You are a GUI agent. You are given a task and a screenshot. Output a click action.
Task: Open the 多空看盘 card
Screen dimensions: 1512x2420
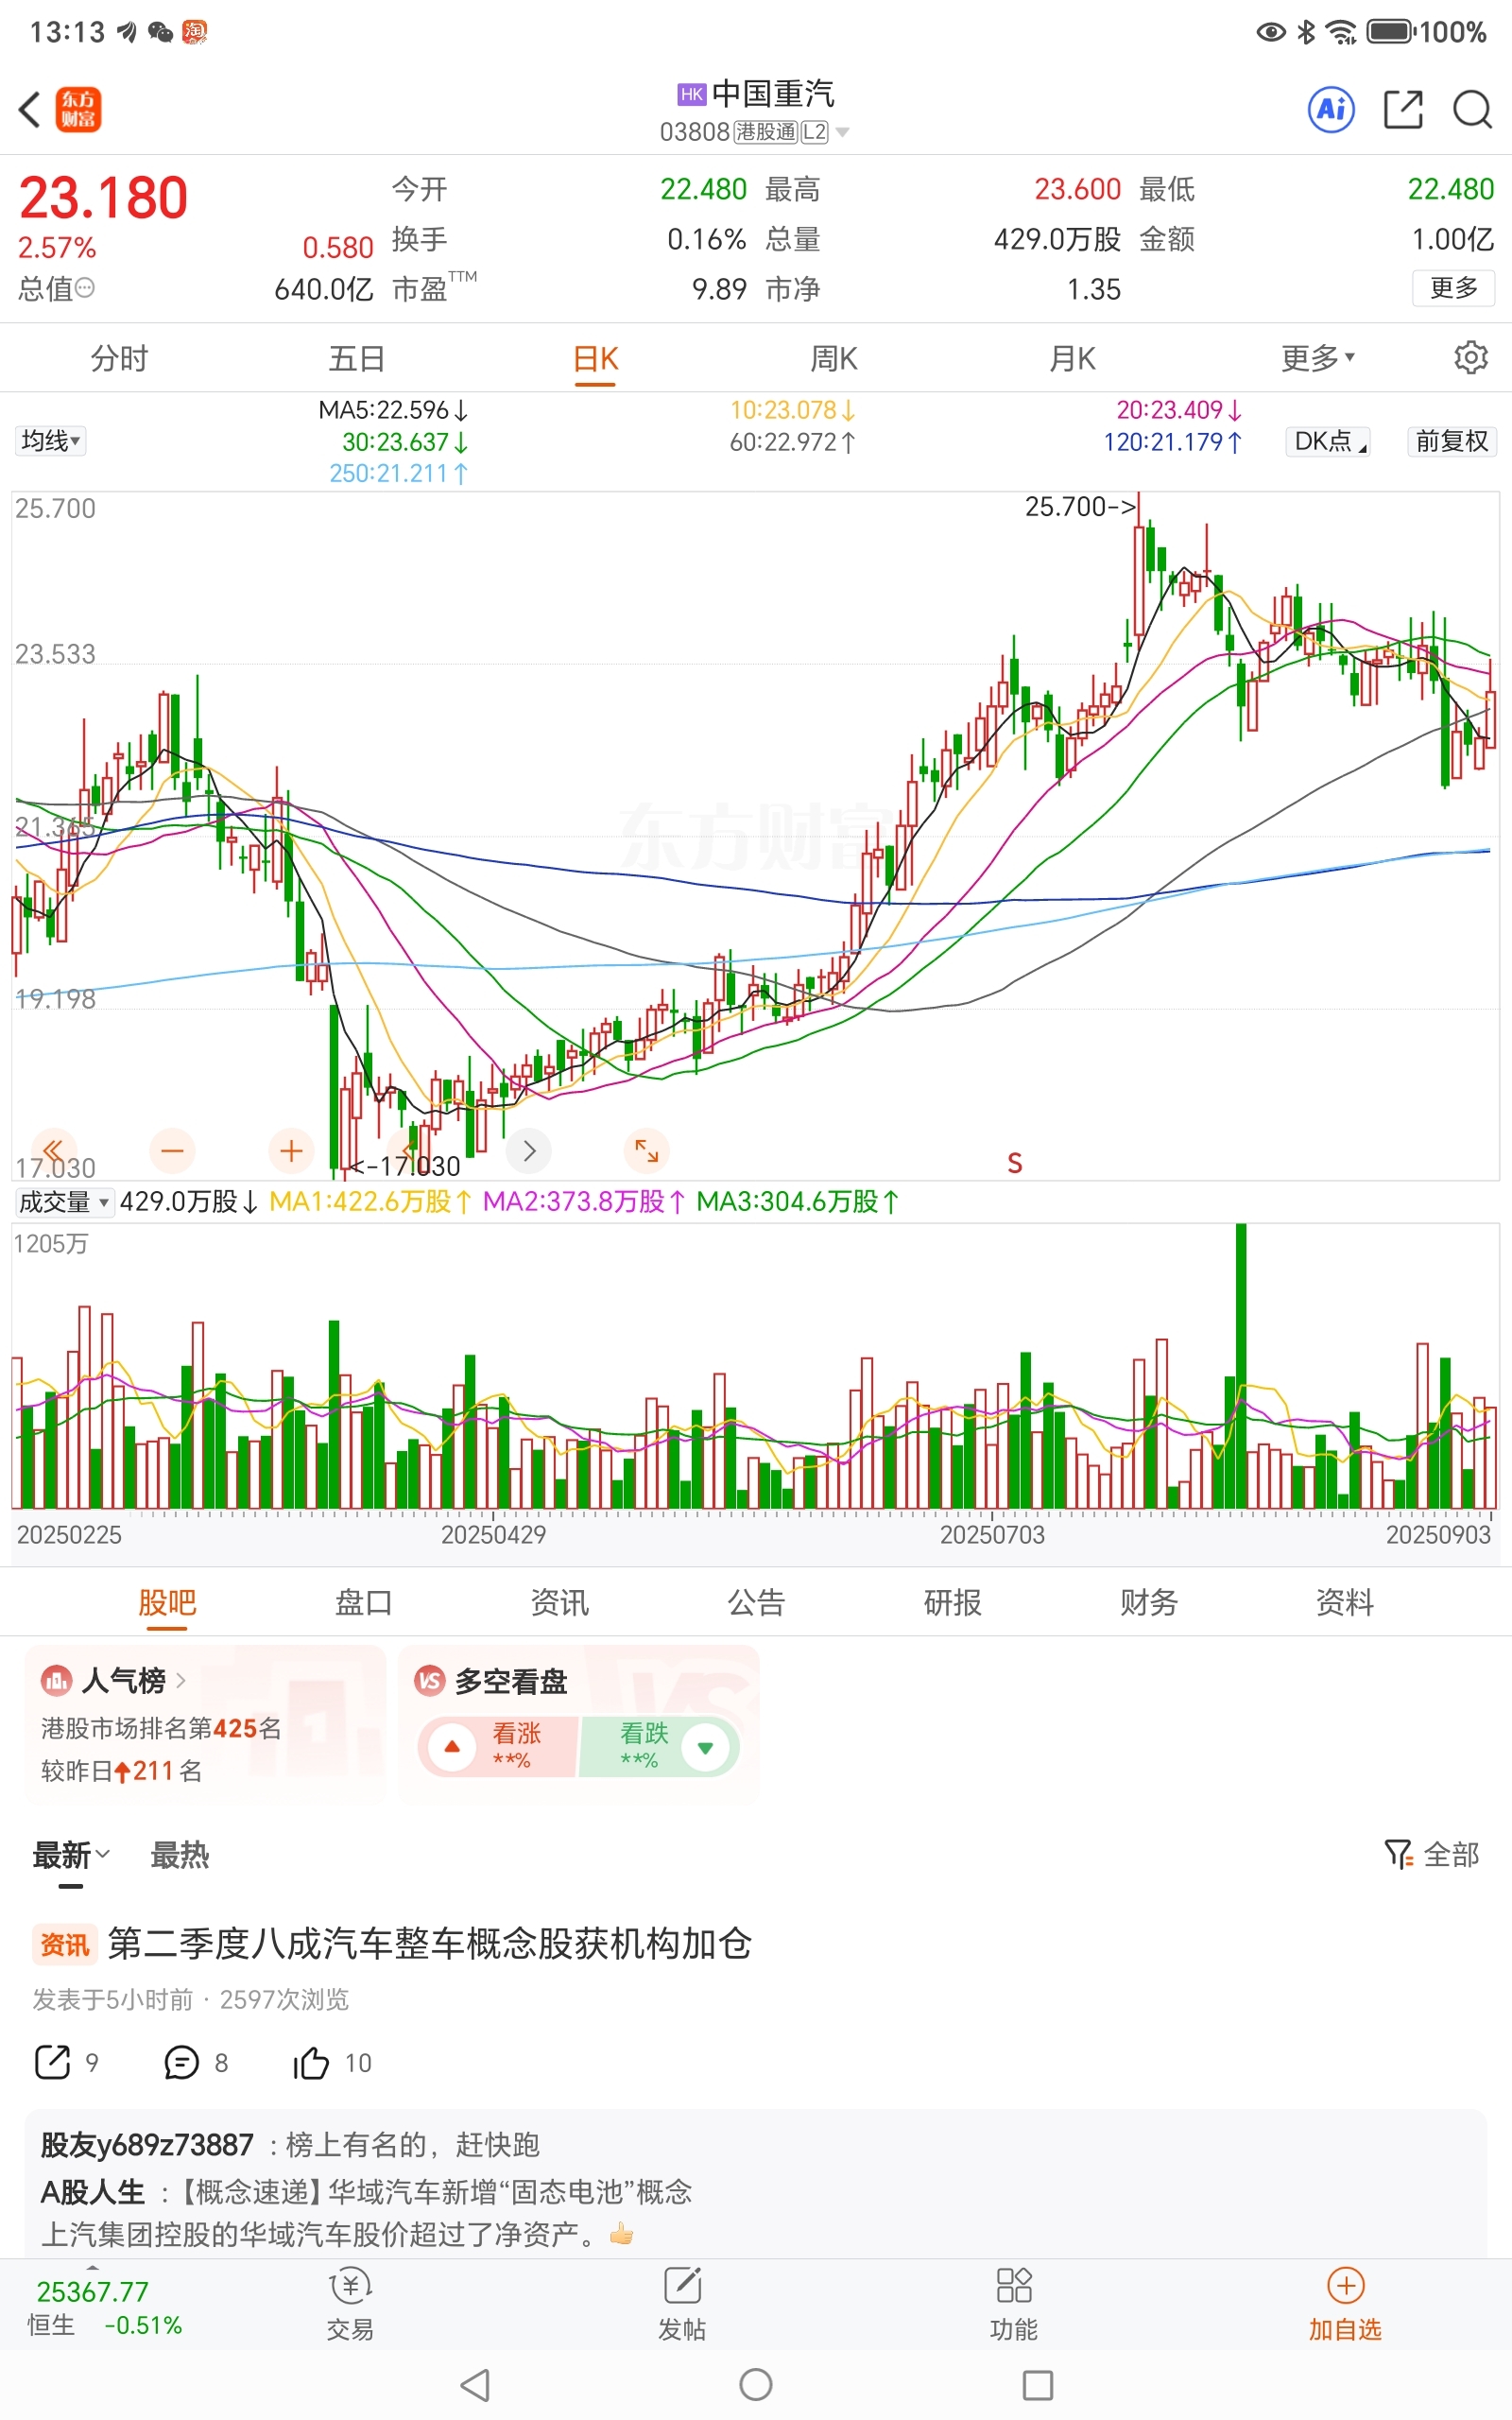pyautogui.click(x=579, y=1723)
